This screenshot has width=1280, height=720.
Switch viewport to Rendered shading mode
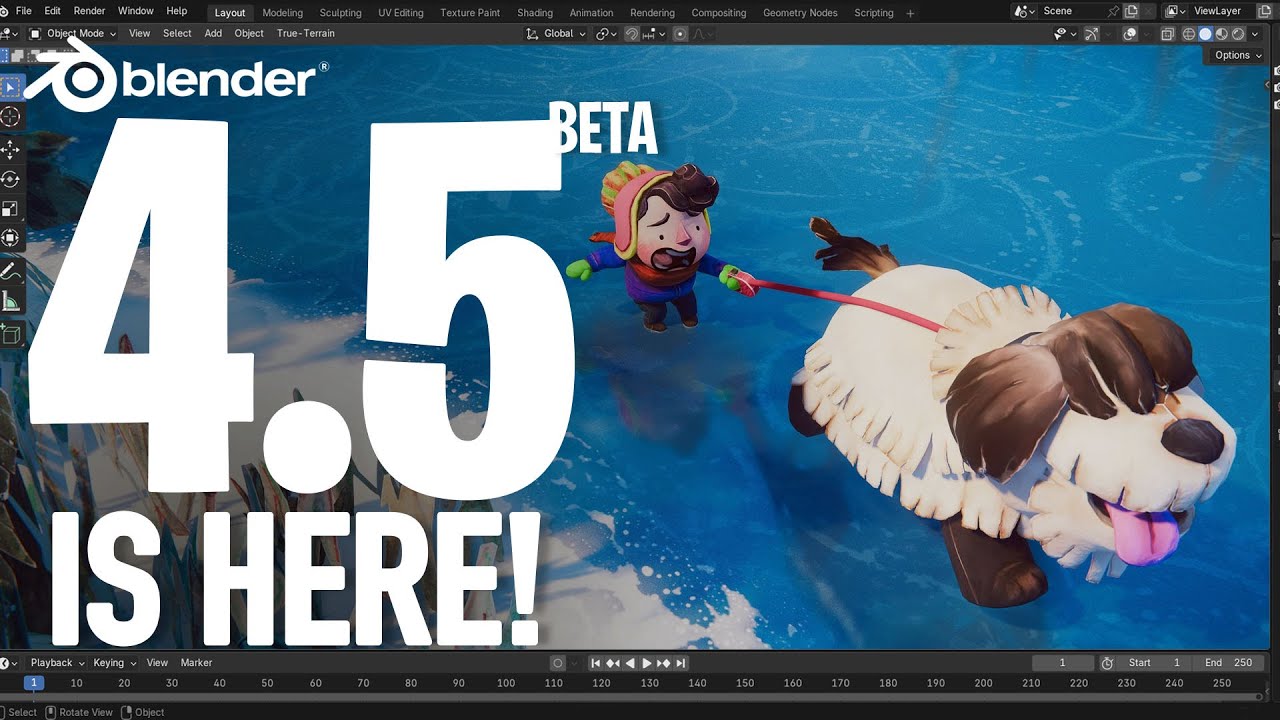[1240, 33]
